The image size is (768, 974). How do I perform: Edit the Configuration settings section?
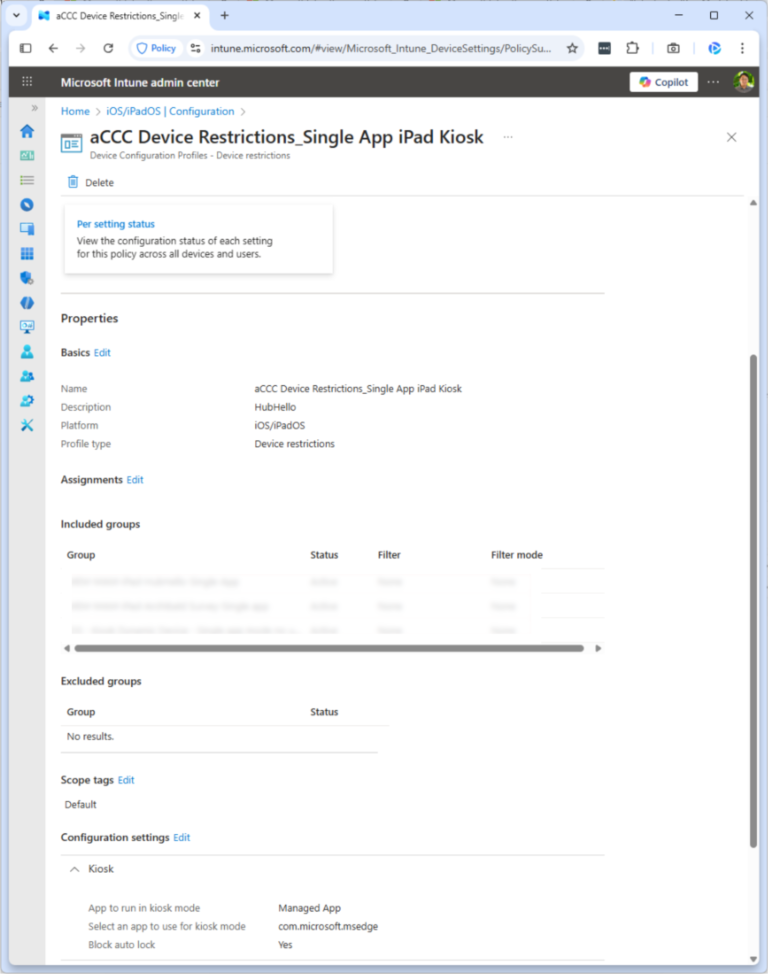pos(181,837)
